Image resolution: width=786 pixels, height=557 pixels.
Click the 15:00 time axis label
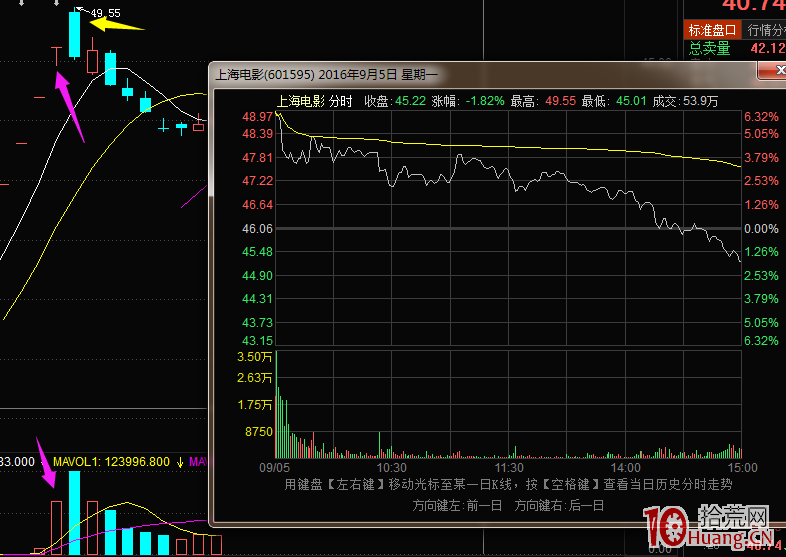(743, 468)
